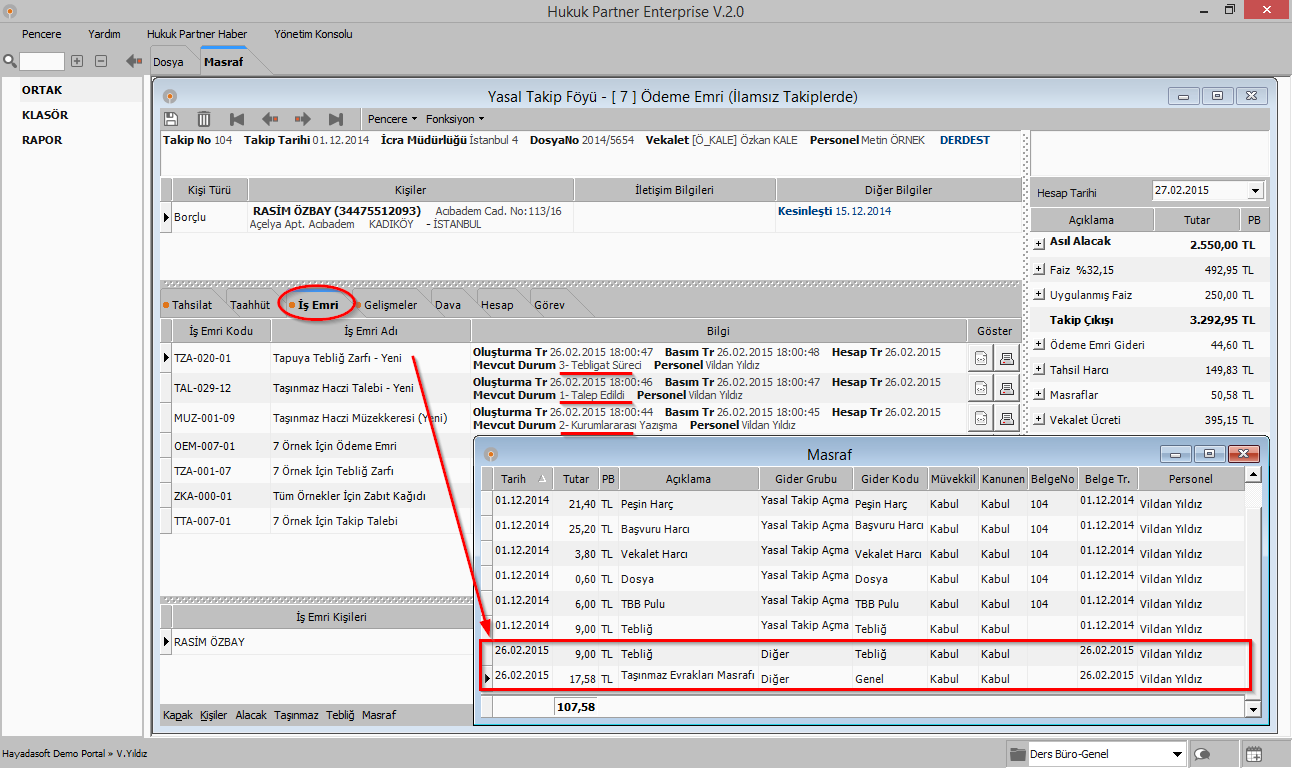Switch to the Masraf top tab
Screen dimensions: 1292x768
click(225, 62)
